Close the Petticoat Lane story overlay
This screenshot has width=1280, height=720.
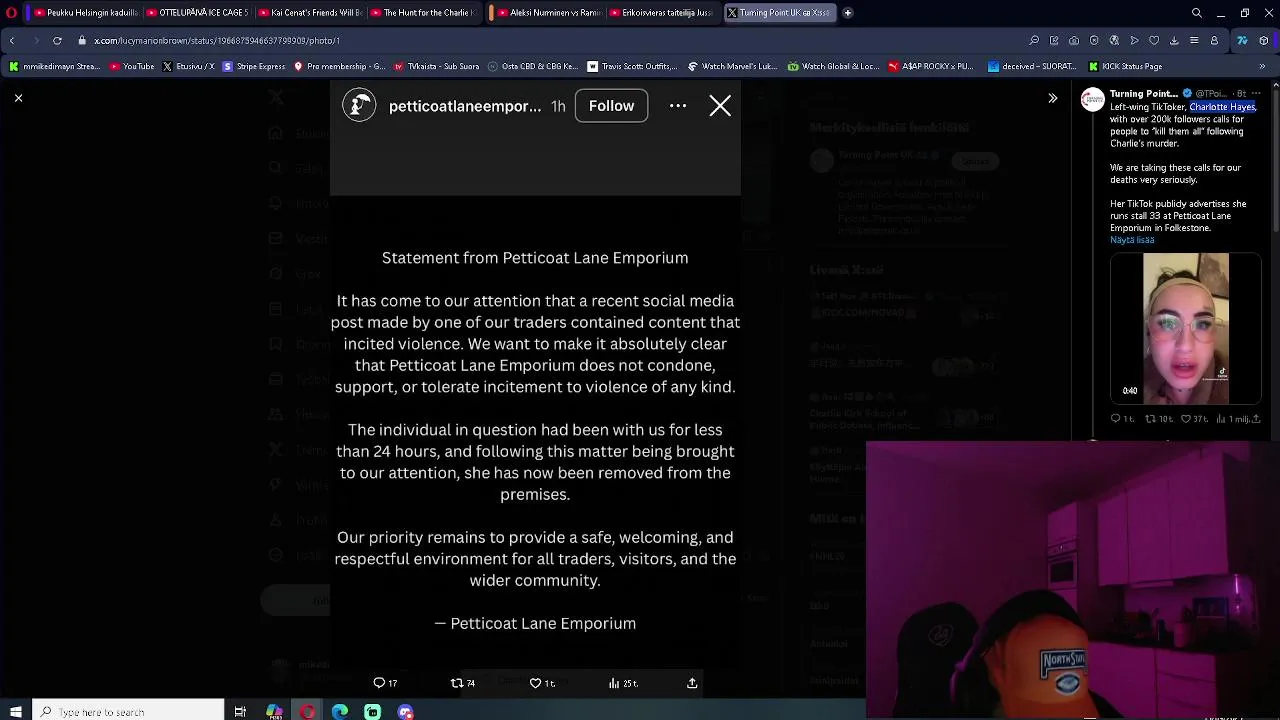click(x=720, y=106)
